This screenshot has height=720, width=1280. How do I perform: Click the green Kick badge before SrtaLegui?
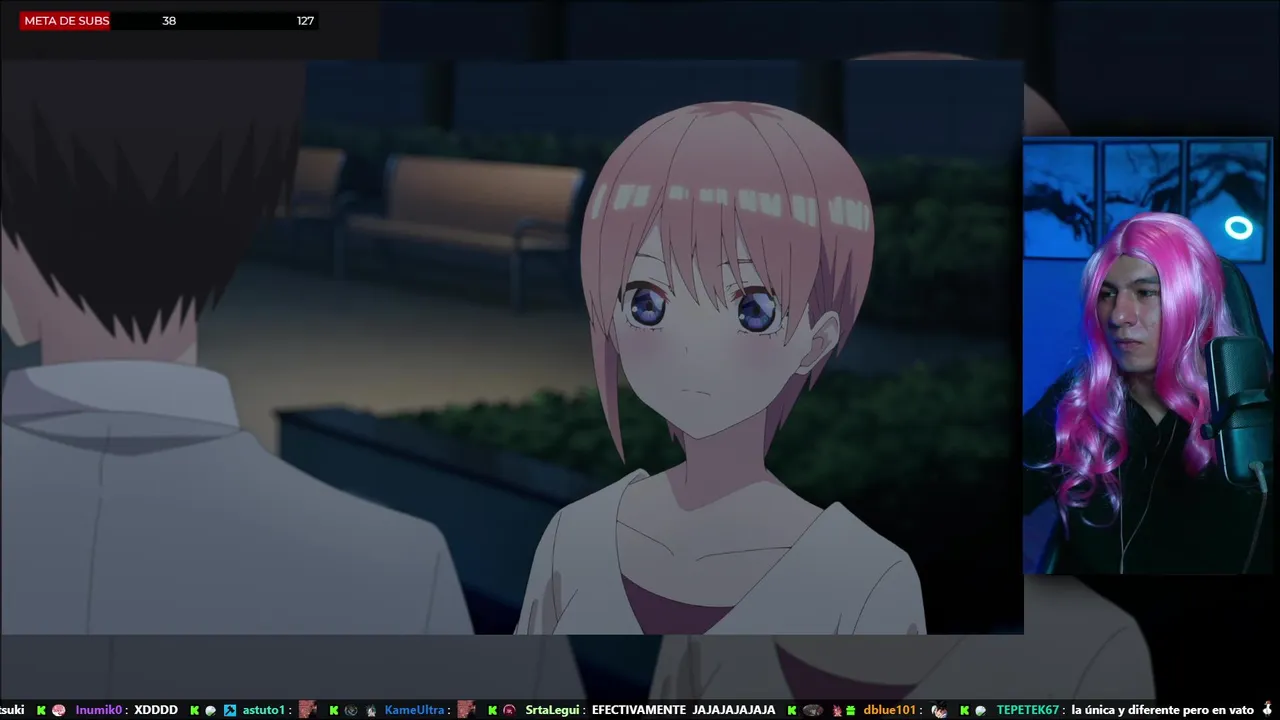[x=493, y=710]
